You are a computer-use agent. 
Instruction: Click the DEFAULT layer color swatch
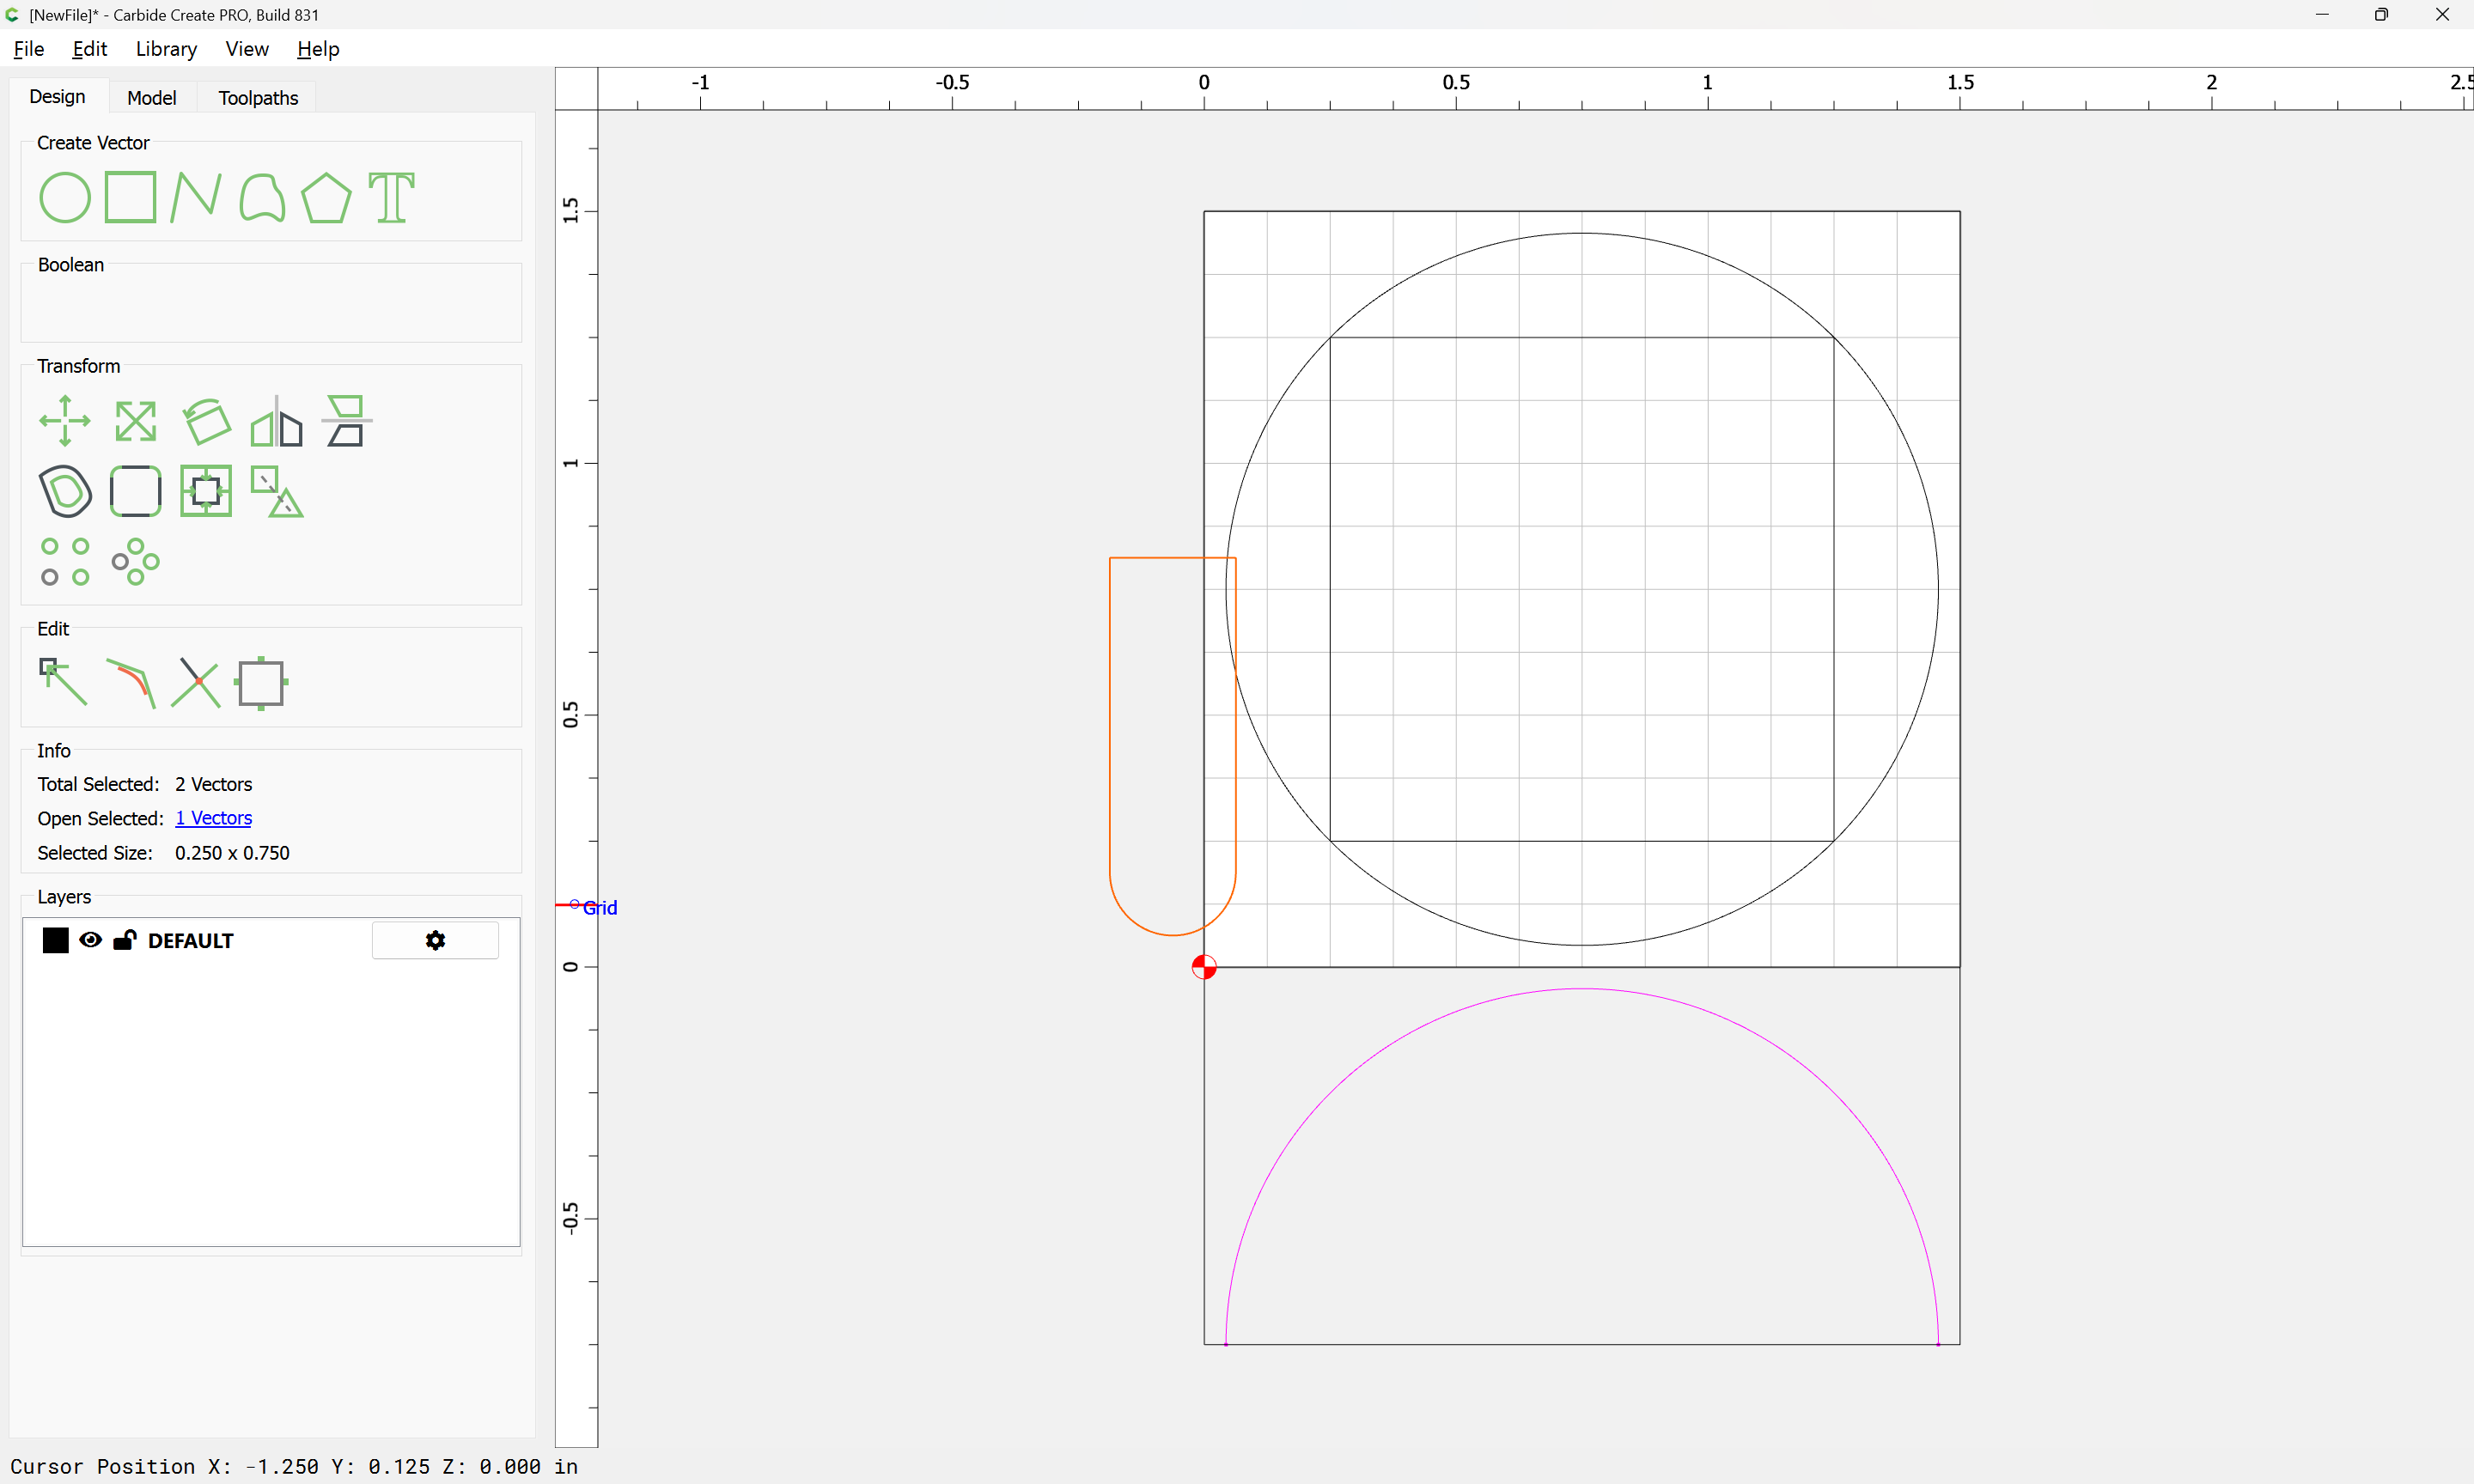click(x=55, y=940)
